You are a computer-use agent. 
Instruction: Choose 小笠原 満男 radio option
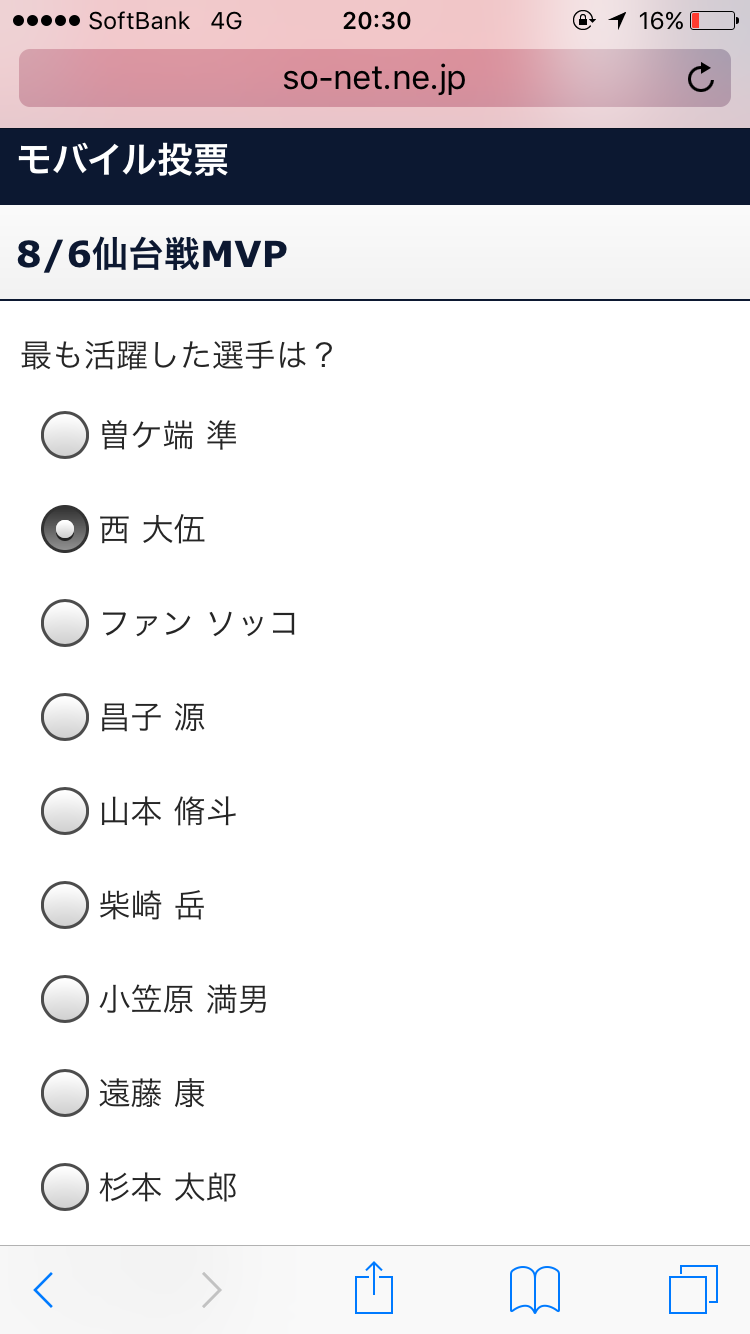(65, 999)
